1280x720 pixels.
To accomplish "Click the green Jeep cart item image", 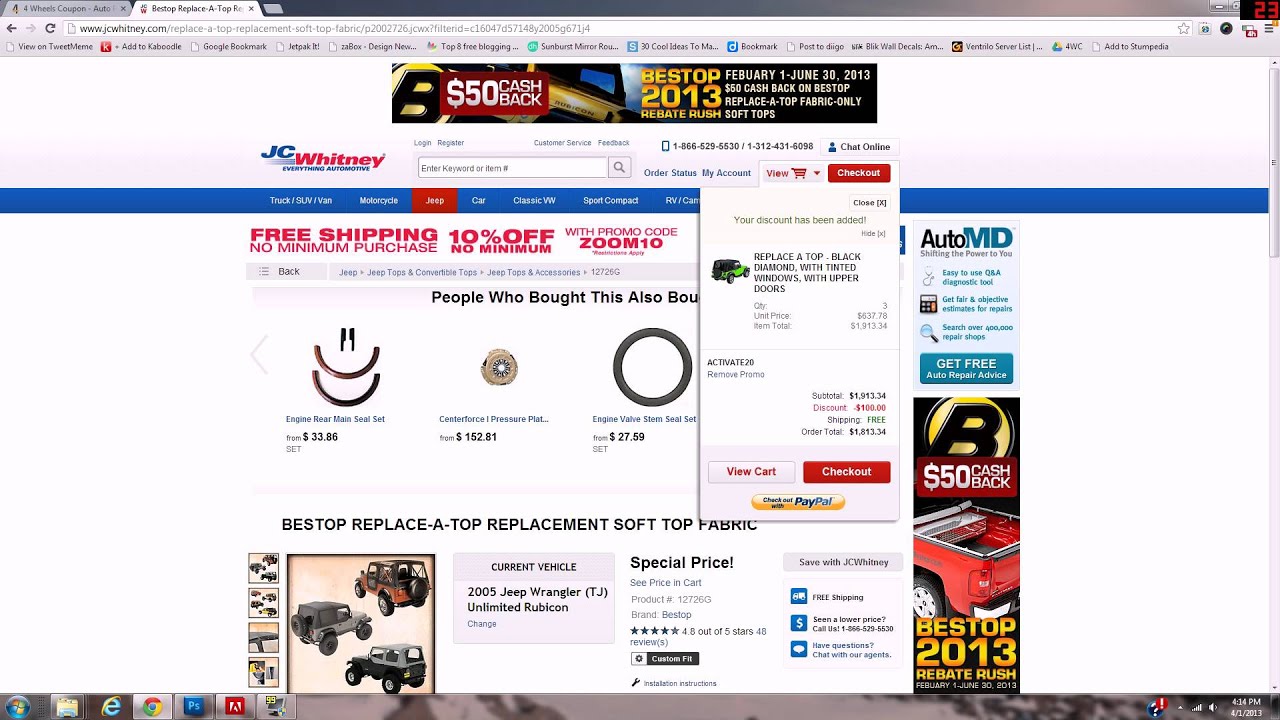I will (x=730, y=270).
